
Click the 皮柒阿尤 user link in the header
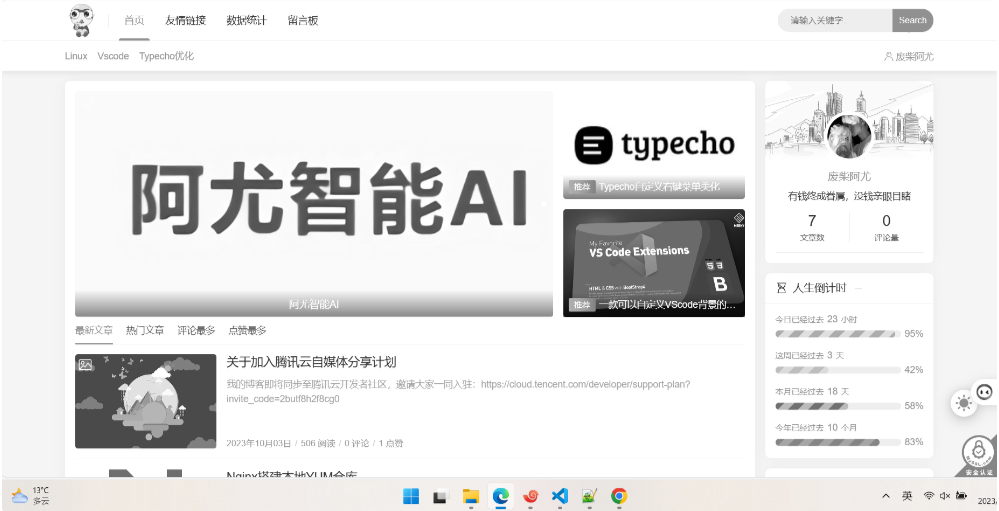tap(914, 57)
